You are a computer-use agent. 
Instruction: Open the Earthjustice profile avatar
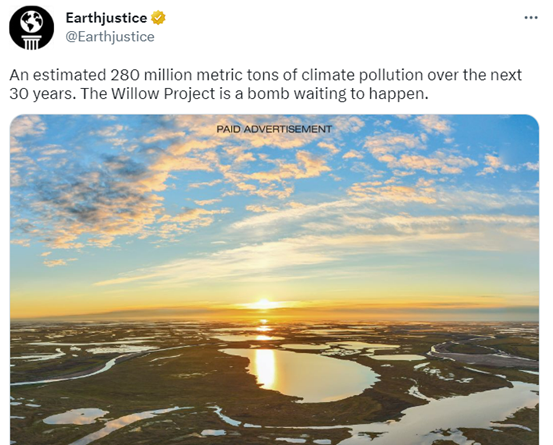coord(31,28)
